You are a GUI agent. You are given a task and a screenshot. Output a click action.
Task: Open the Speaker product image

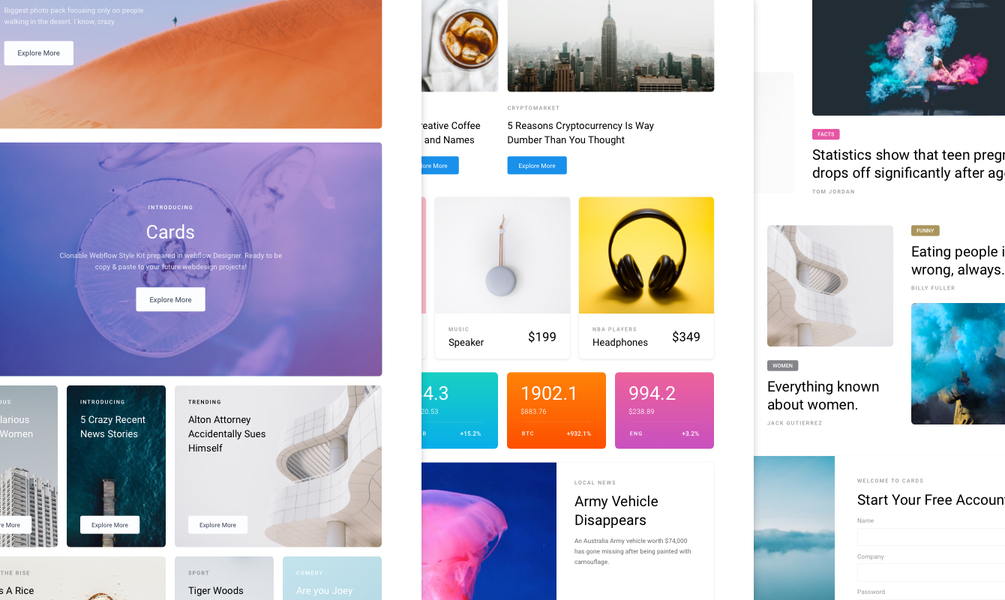pos(502,255)
